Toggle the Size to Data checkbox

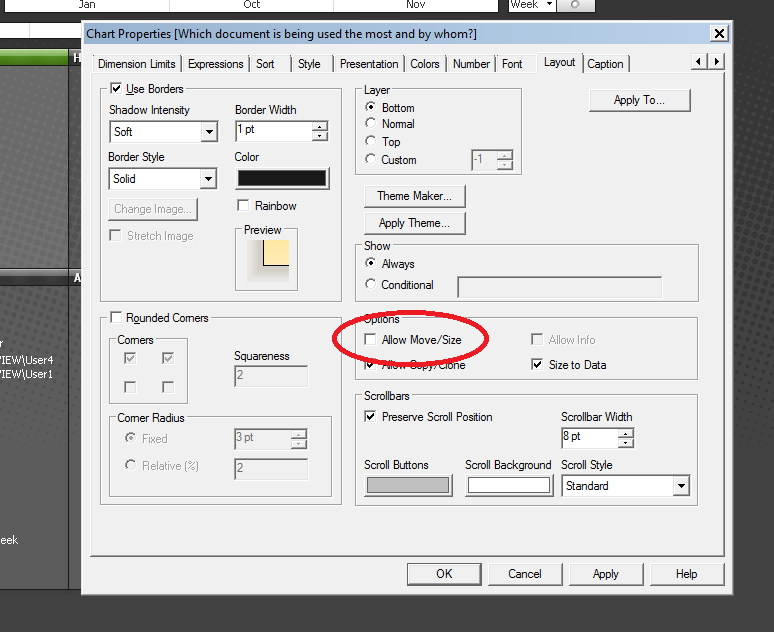[x=537, y=364]
